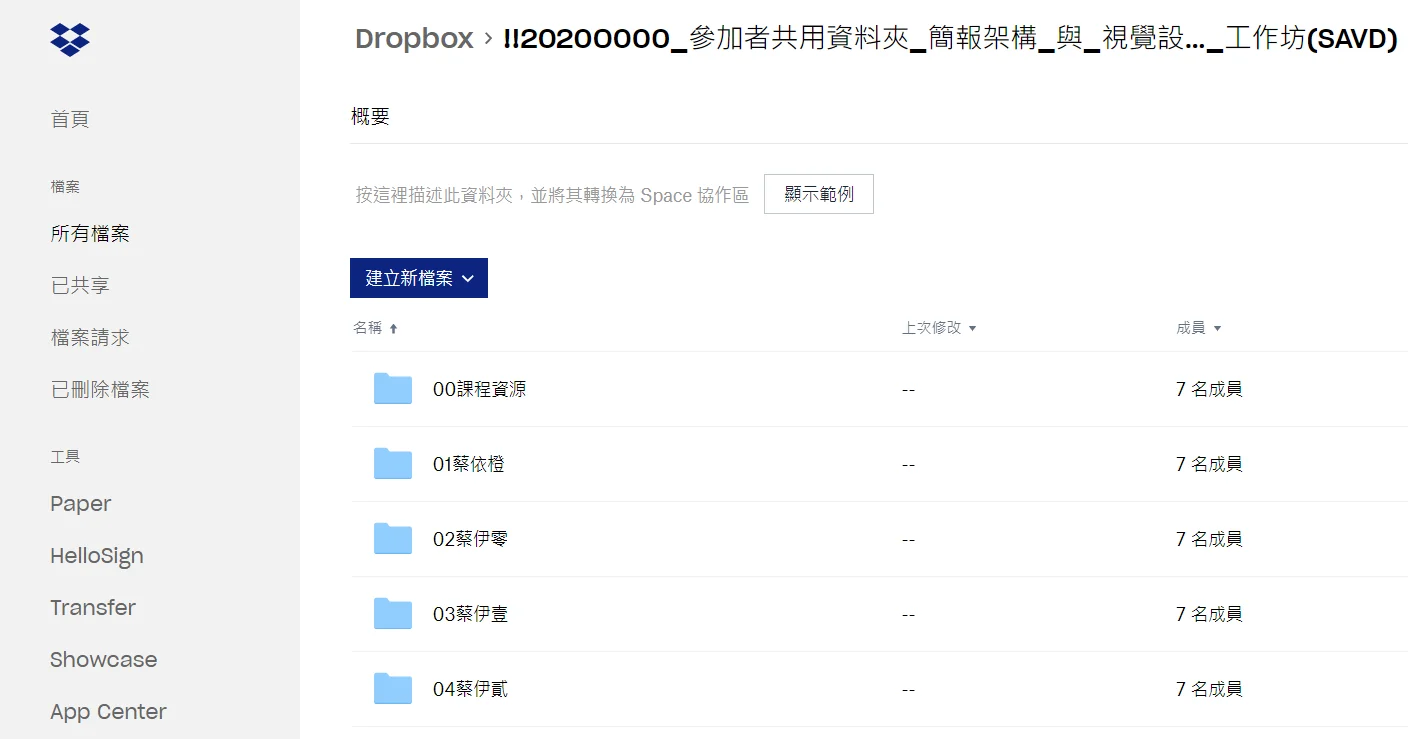Open the 04蔡伊貳 folder name
This screenshot has height=739, width=1408.
470,689
